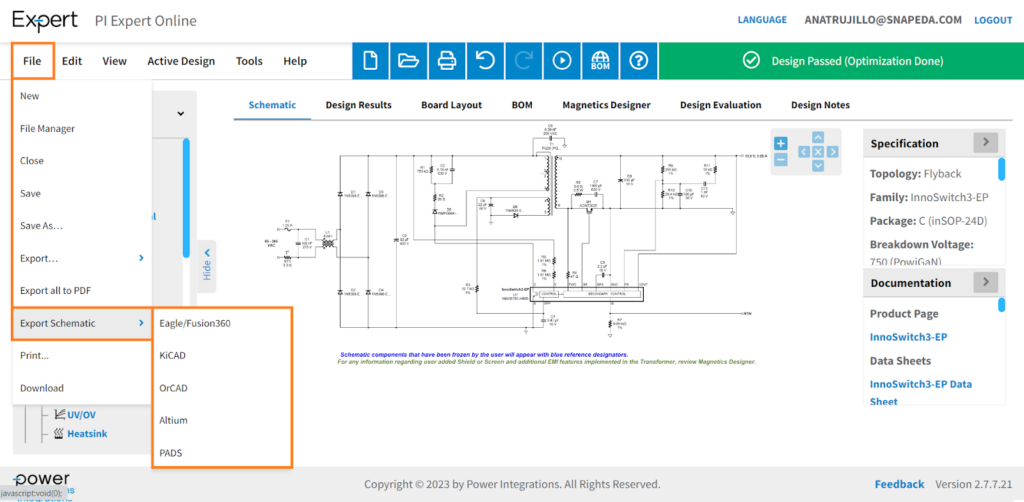Switch to the Design Results tab
1024x502 pixels.
359,104
